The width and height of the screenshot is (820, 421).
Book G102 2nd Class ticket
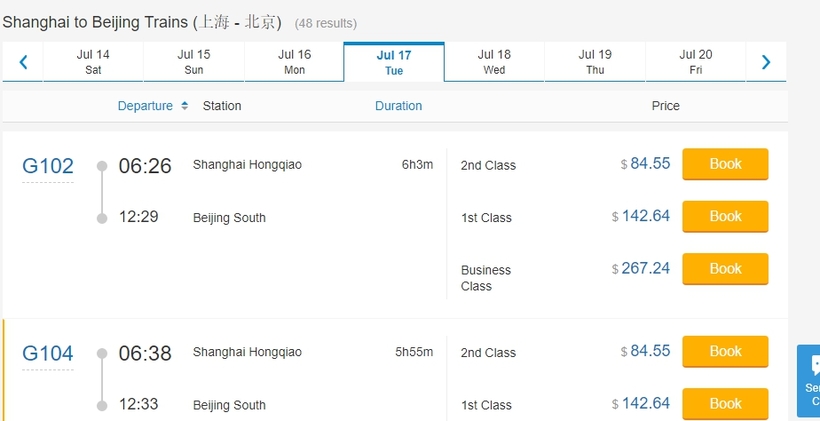pyautogui.click(x=725, y=164)
